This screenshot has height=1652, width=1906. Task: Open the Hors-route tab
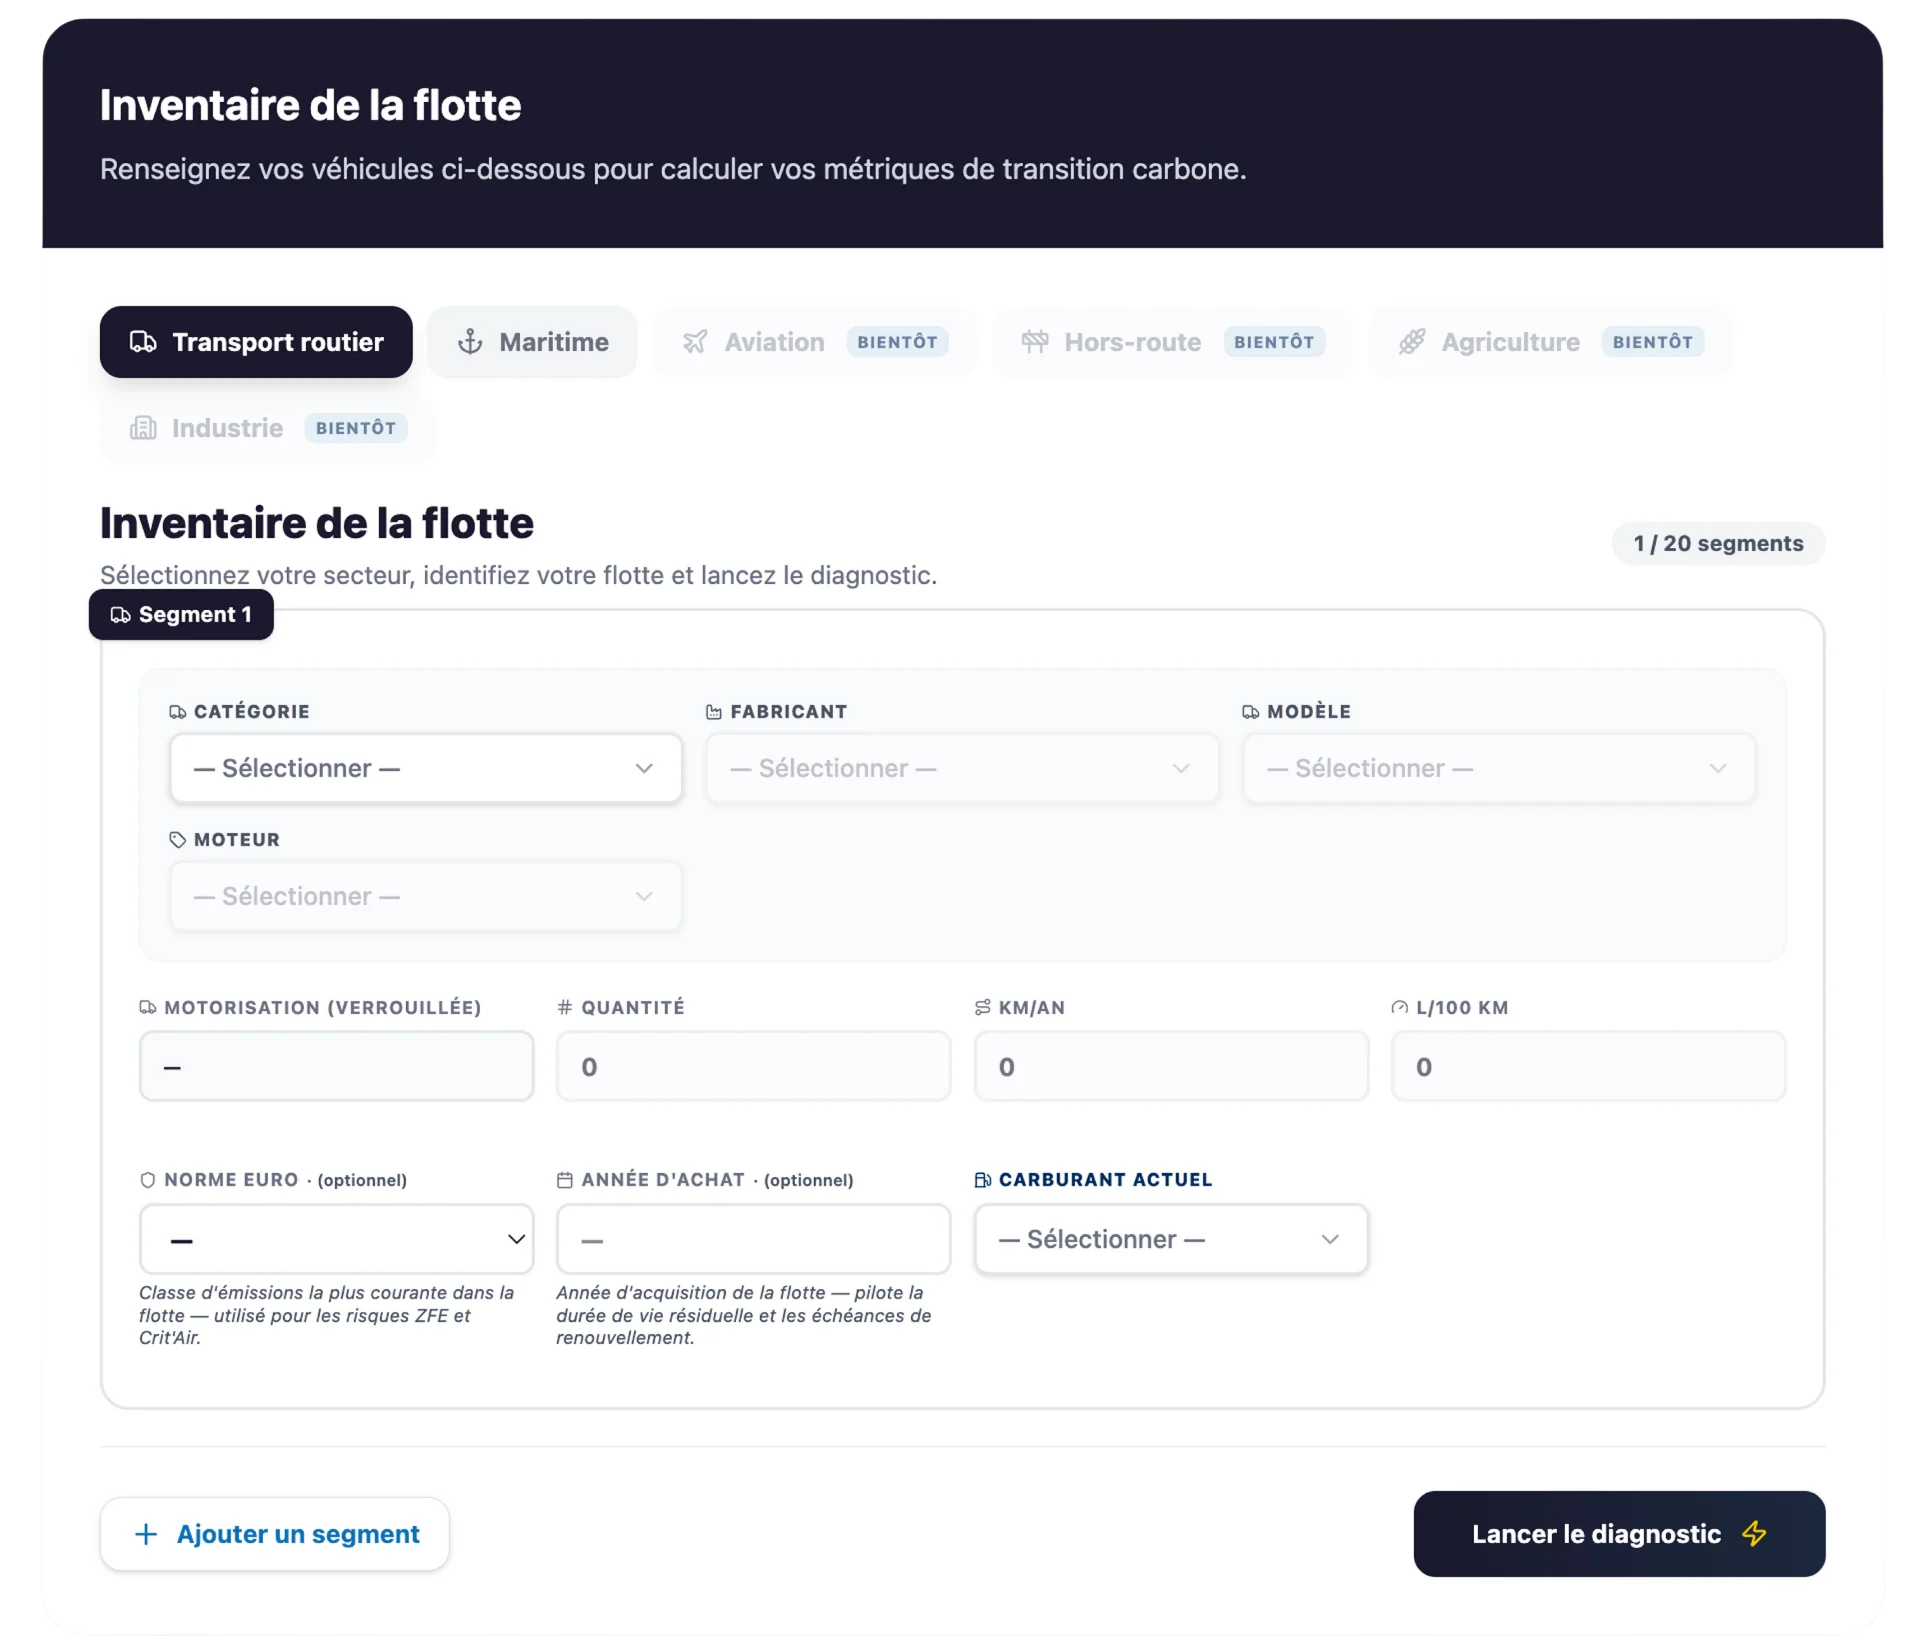[x=1172, y=342]
